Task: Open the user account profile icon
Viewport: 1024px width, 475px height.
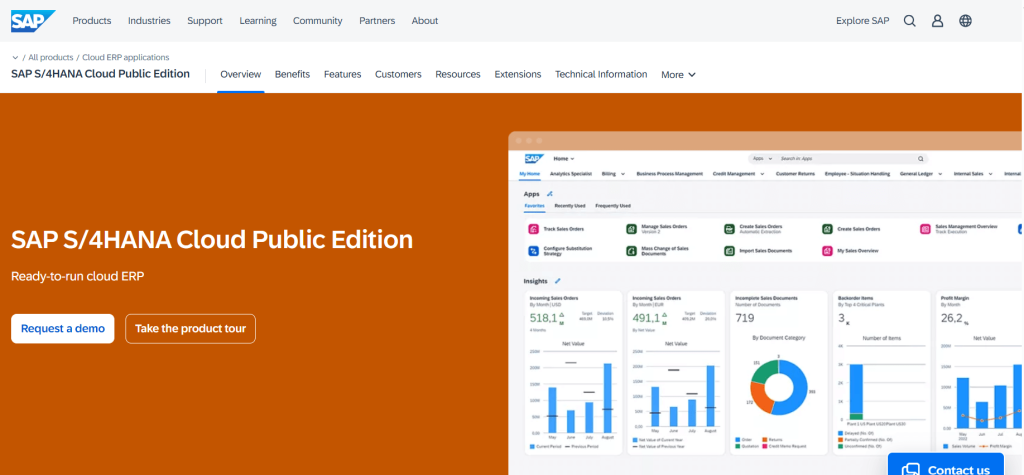Action: 938,21
